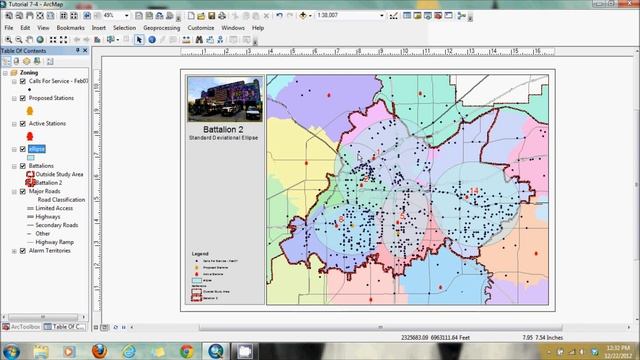Activate the Pan hand tool

coord(29,40)
